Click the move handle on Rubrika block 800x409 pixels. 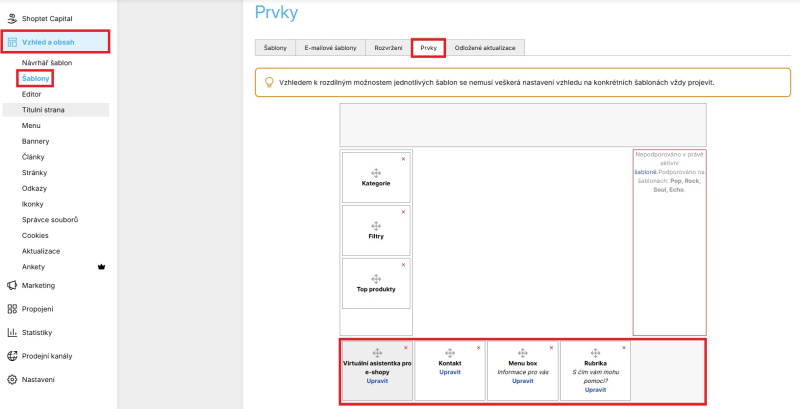point(595,353)
